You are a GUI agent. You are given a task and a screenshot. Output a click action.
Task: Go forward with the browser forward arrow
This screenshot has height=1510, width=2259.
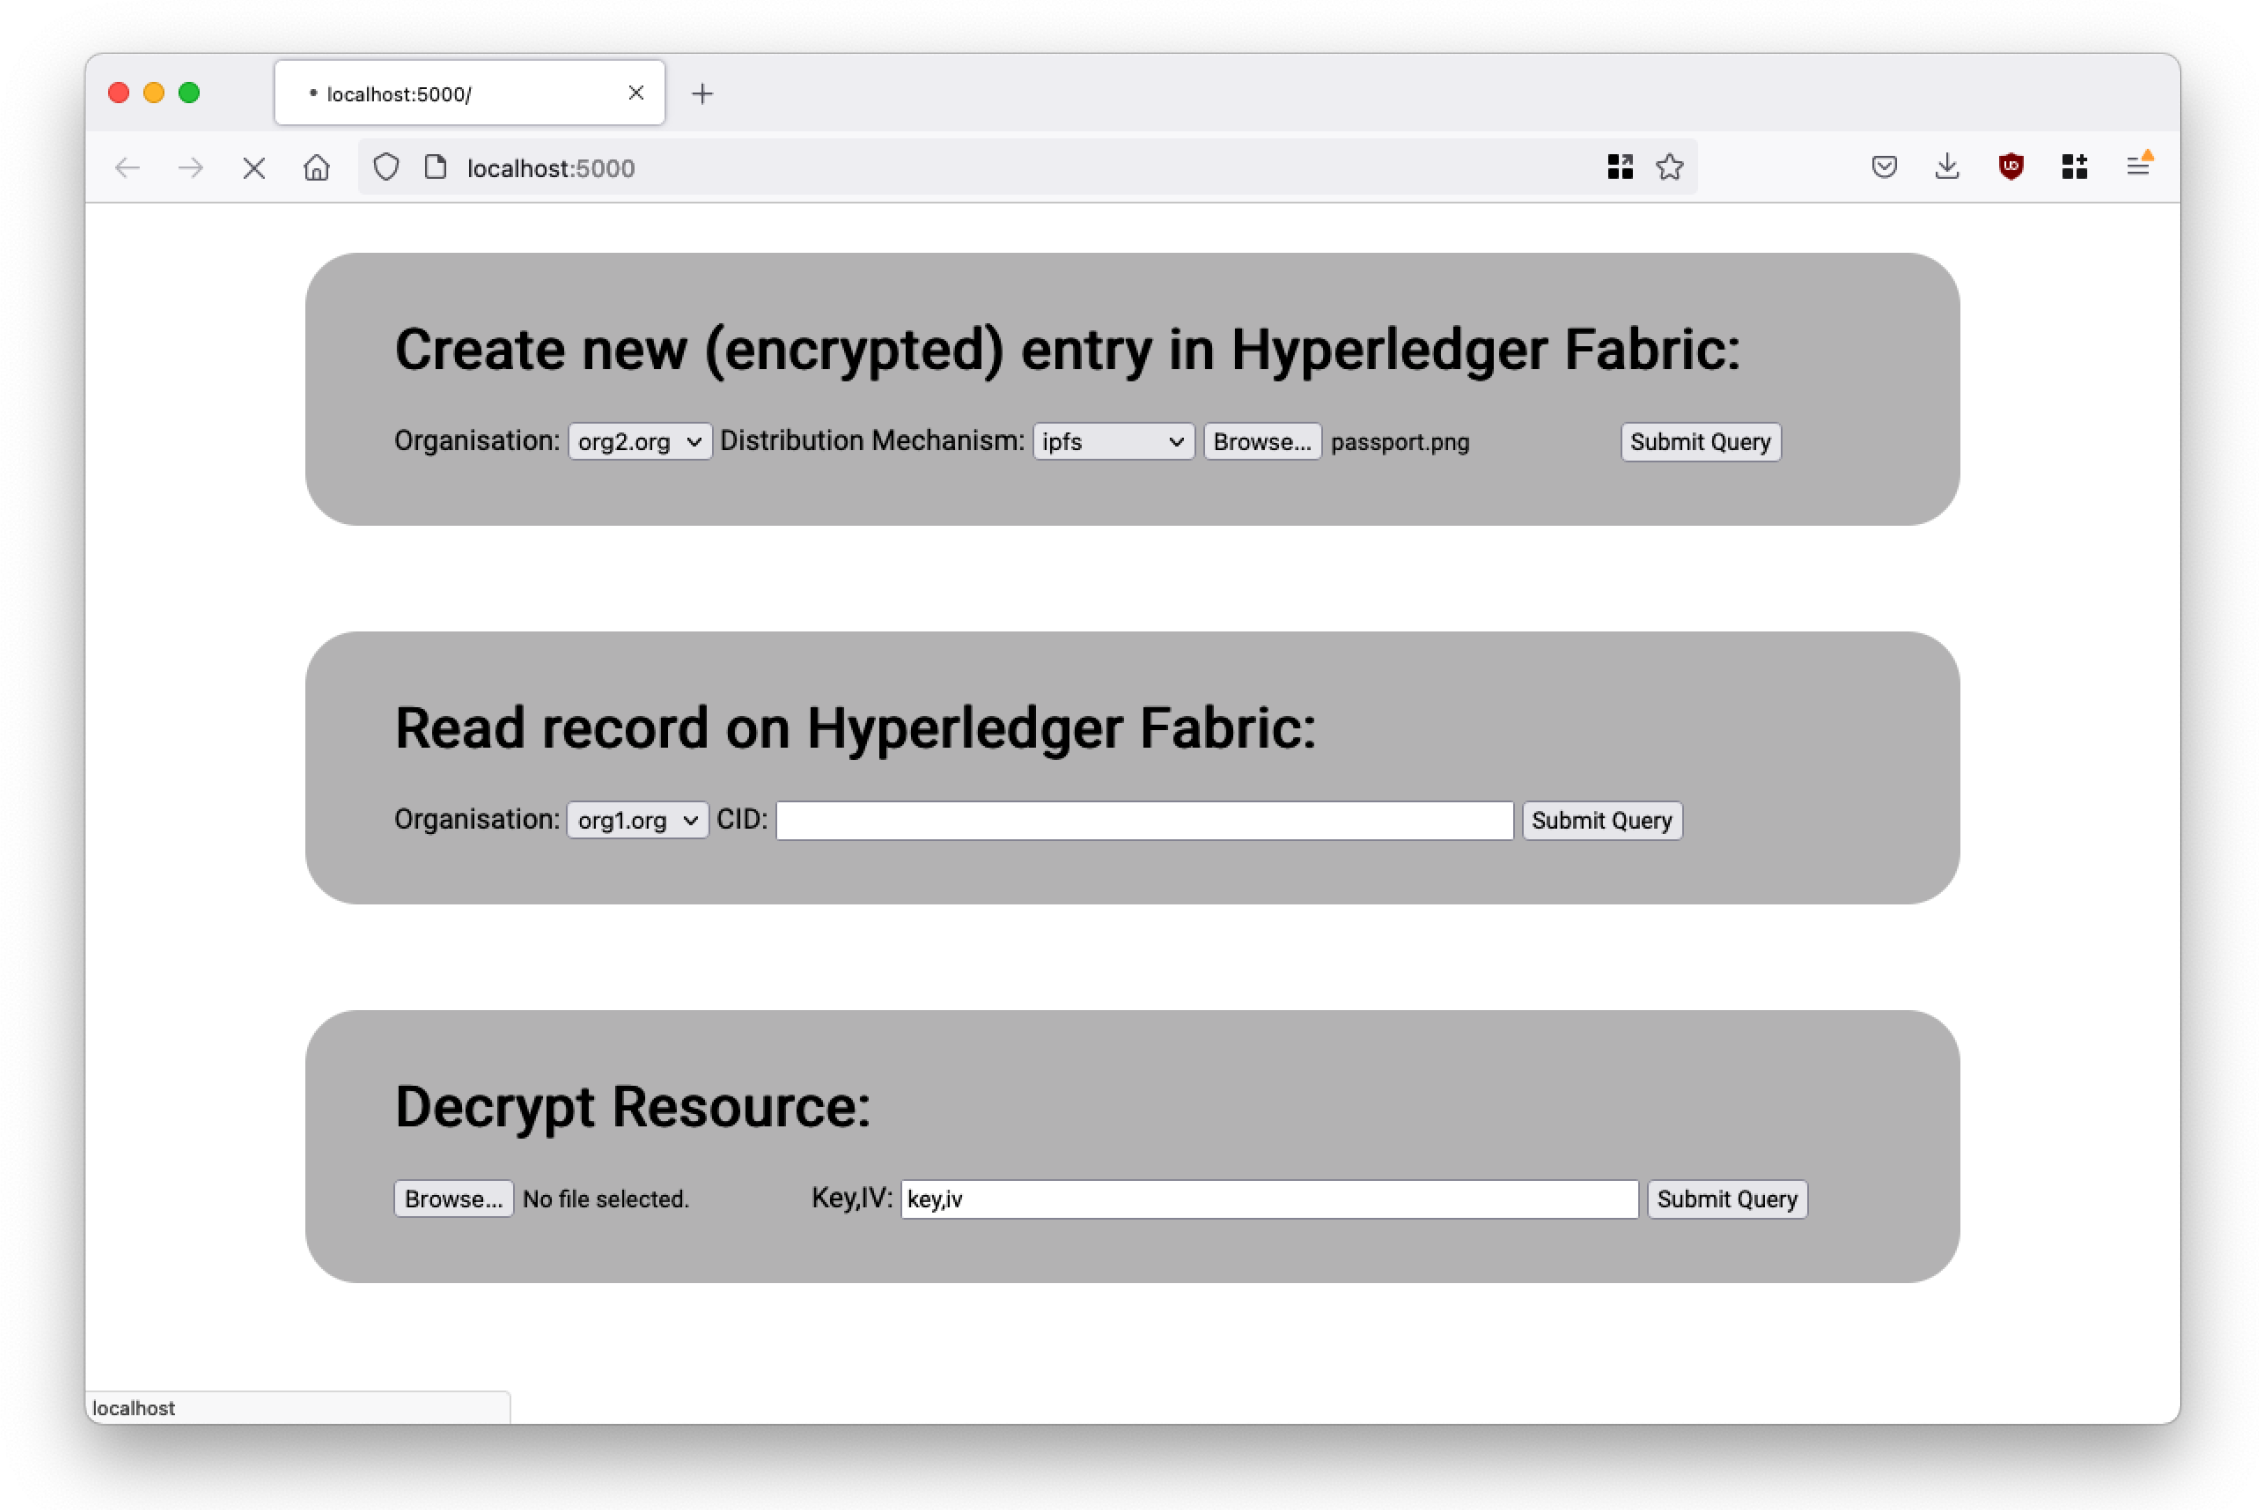[x=190, y=167]
